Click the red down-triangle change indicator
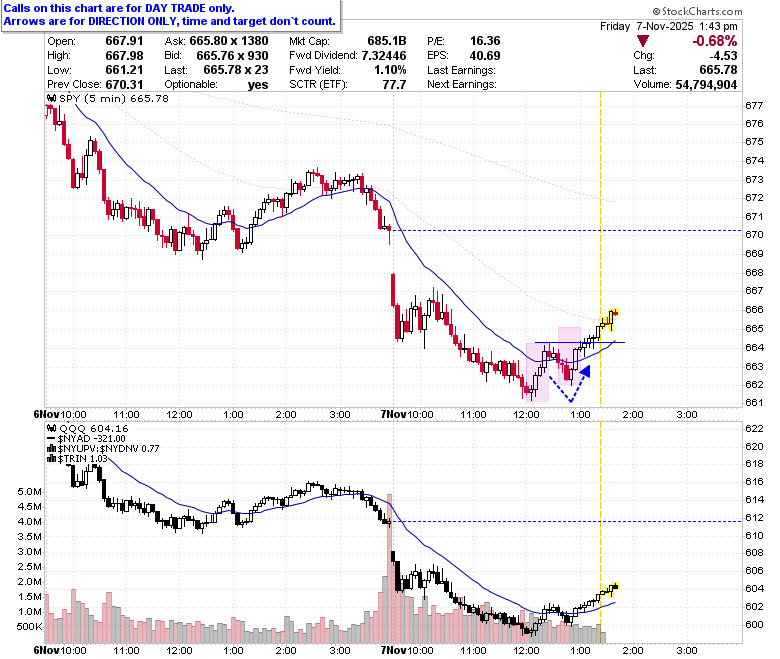The height and width of the screenshot is (659, 780). coord(643,41)
